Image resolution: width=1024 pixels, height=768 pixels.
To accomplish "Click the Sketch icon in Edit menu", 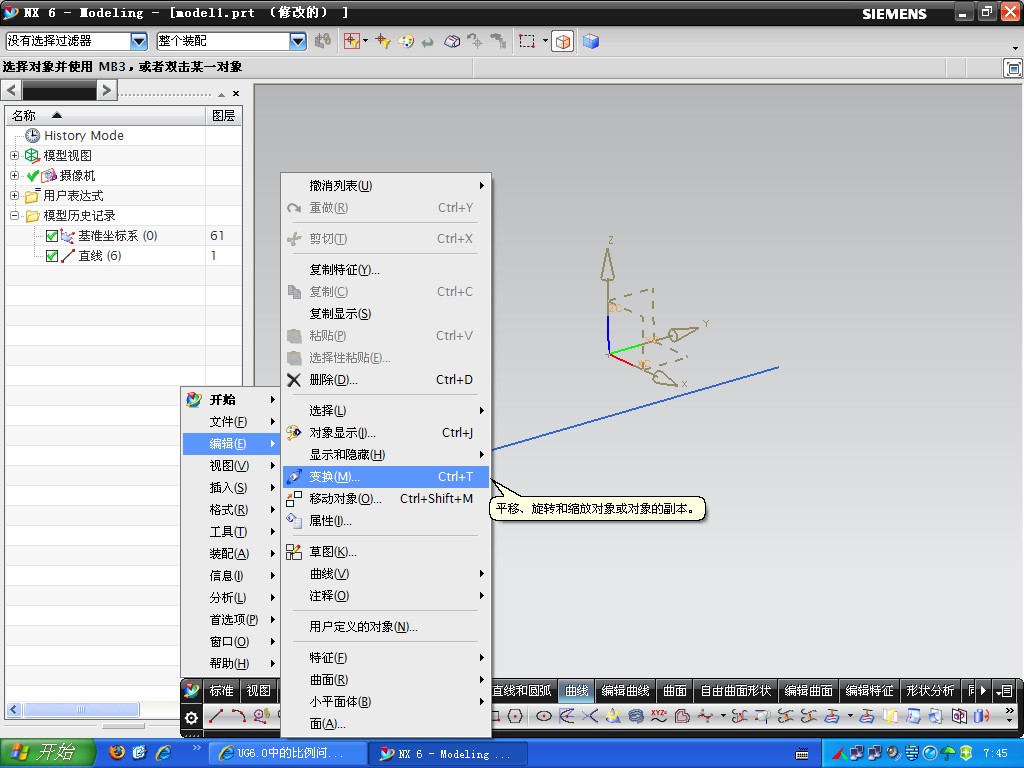I will click(x=294, y=552).
